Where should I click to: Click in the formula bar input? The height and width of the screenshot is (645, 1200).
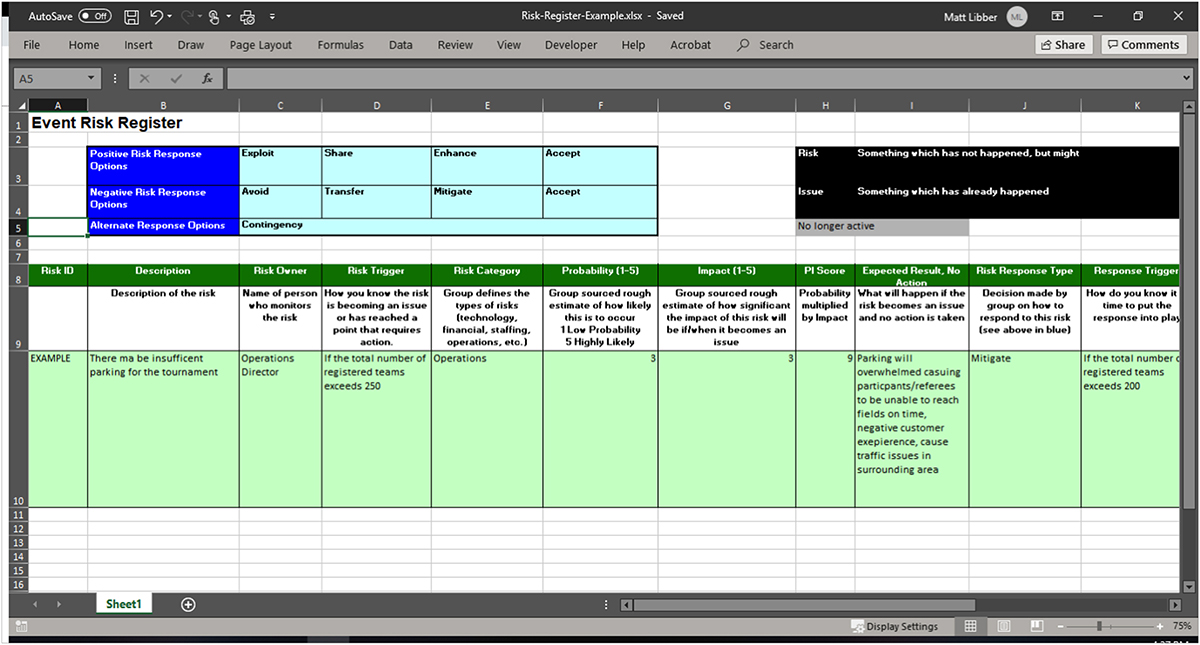point(700,78)
